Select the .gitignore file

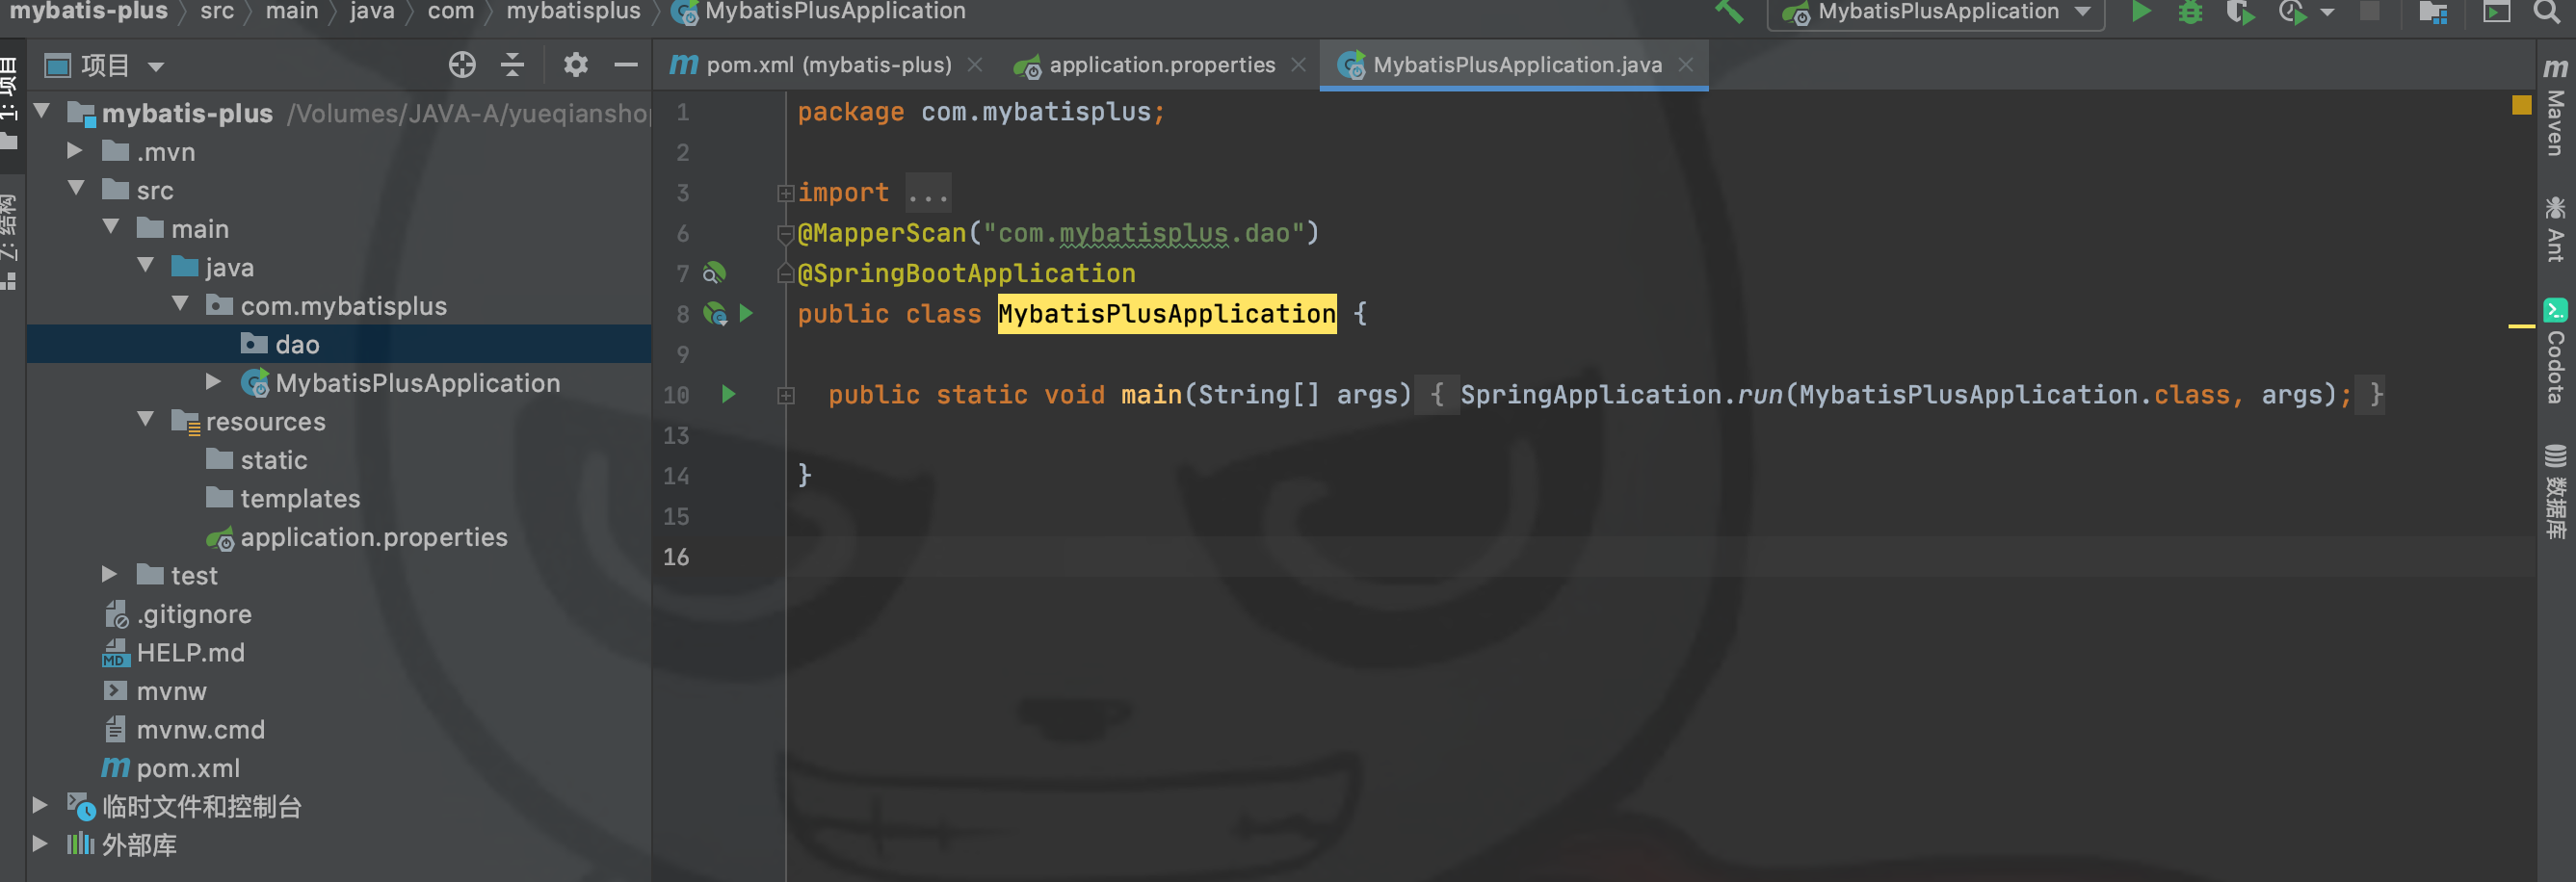(x=177, y=614)
